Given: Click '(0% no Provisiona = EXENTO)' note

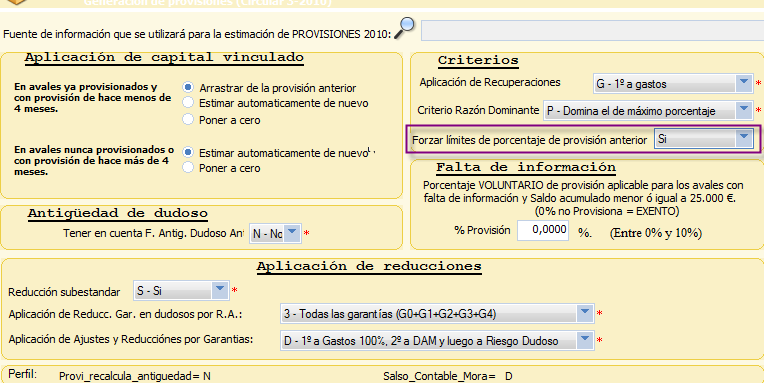Looking at the screenshot, I should (x=607, y=211).
